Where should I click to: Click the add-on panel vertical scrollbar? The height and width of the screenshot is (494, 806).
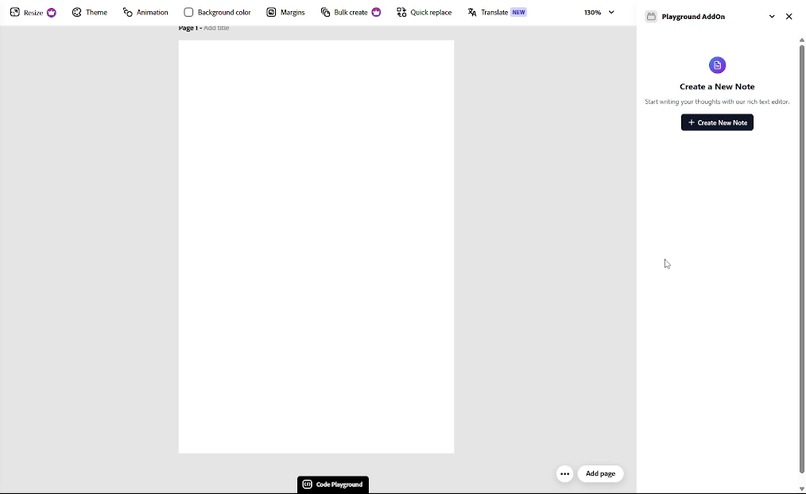click(802, 259)
